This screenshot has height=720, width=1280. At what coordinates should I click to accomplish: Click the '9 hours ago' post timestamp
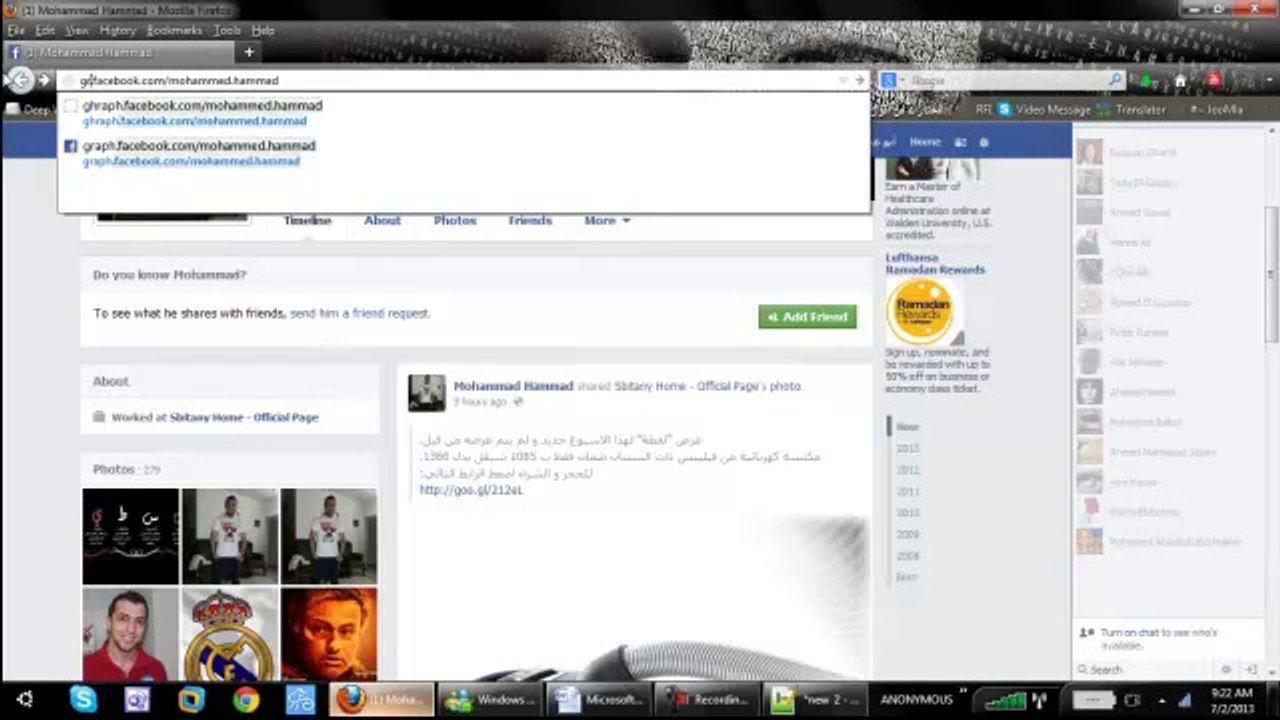tap(480, 402)
